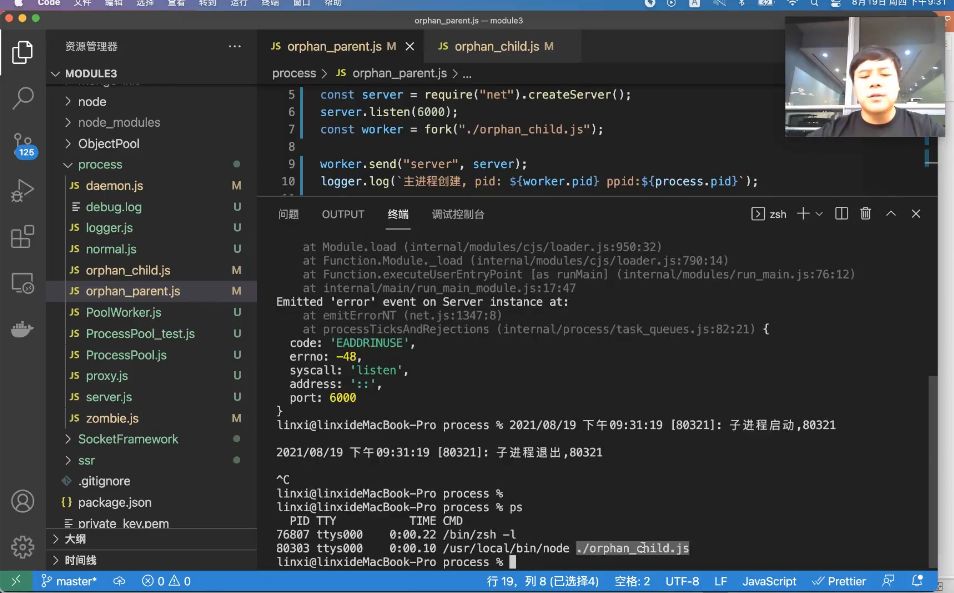The height and width of the screenshot is (593, 954).
Task: Open zombie.js in the explorer
Action: click(x=112, y=418)
